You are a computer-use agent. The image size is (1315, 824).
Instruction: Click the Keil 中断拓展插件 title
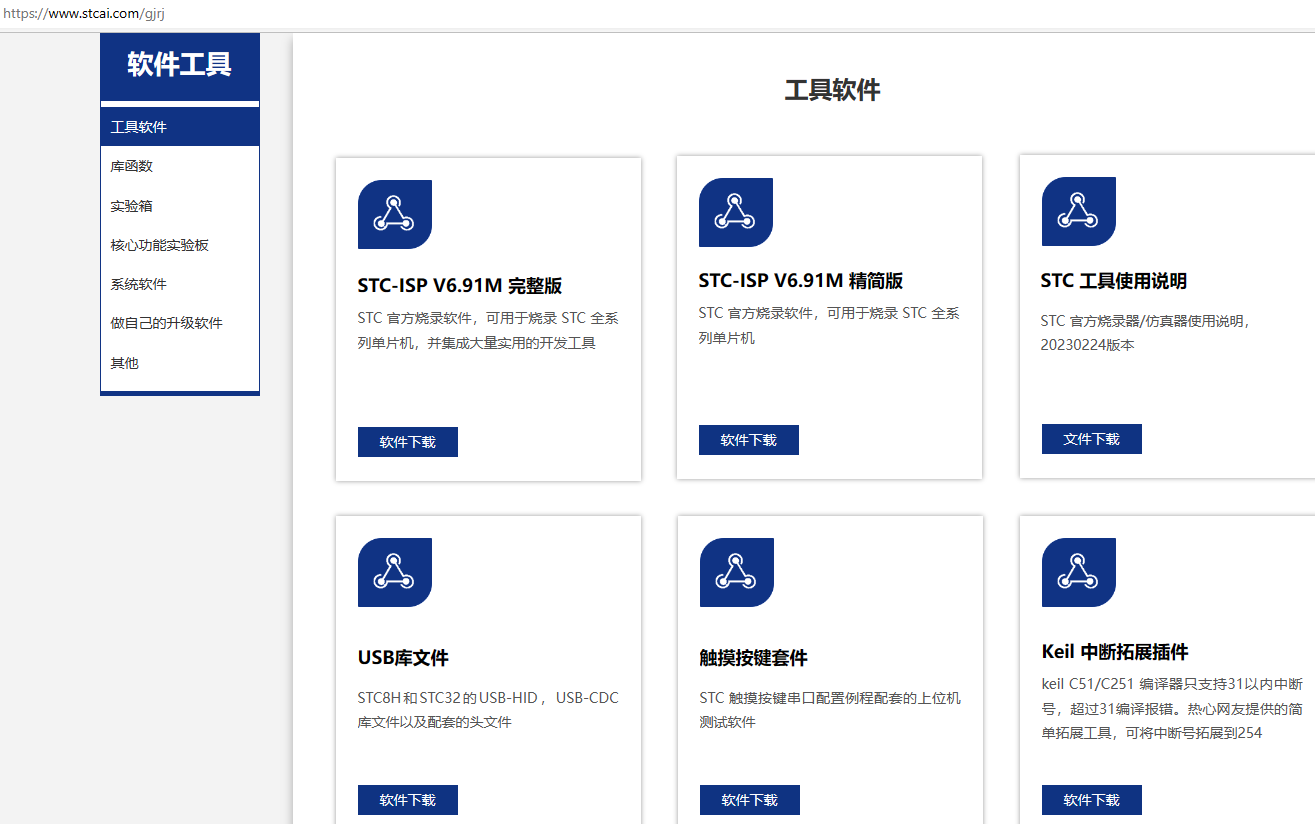[1115, 652]
